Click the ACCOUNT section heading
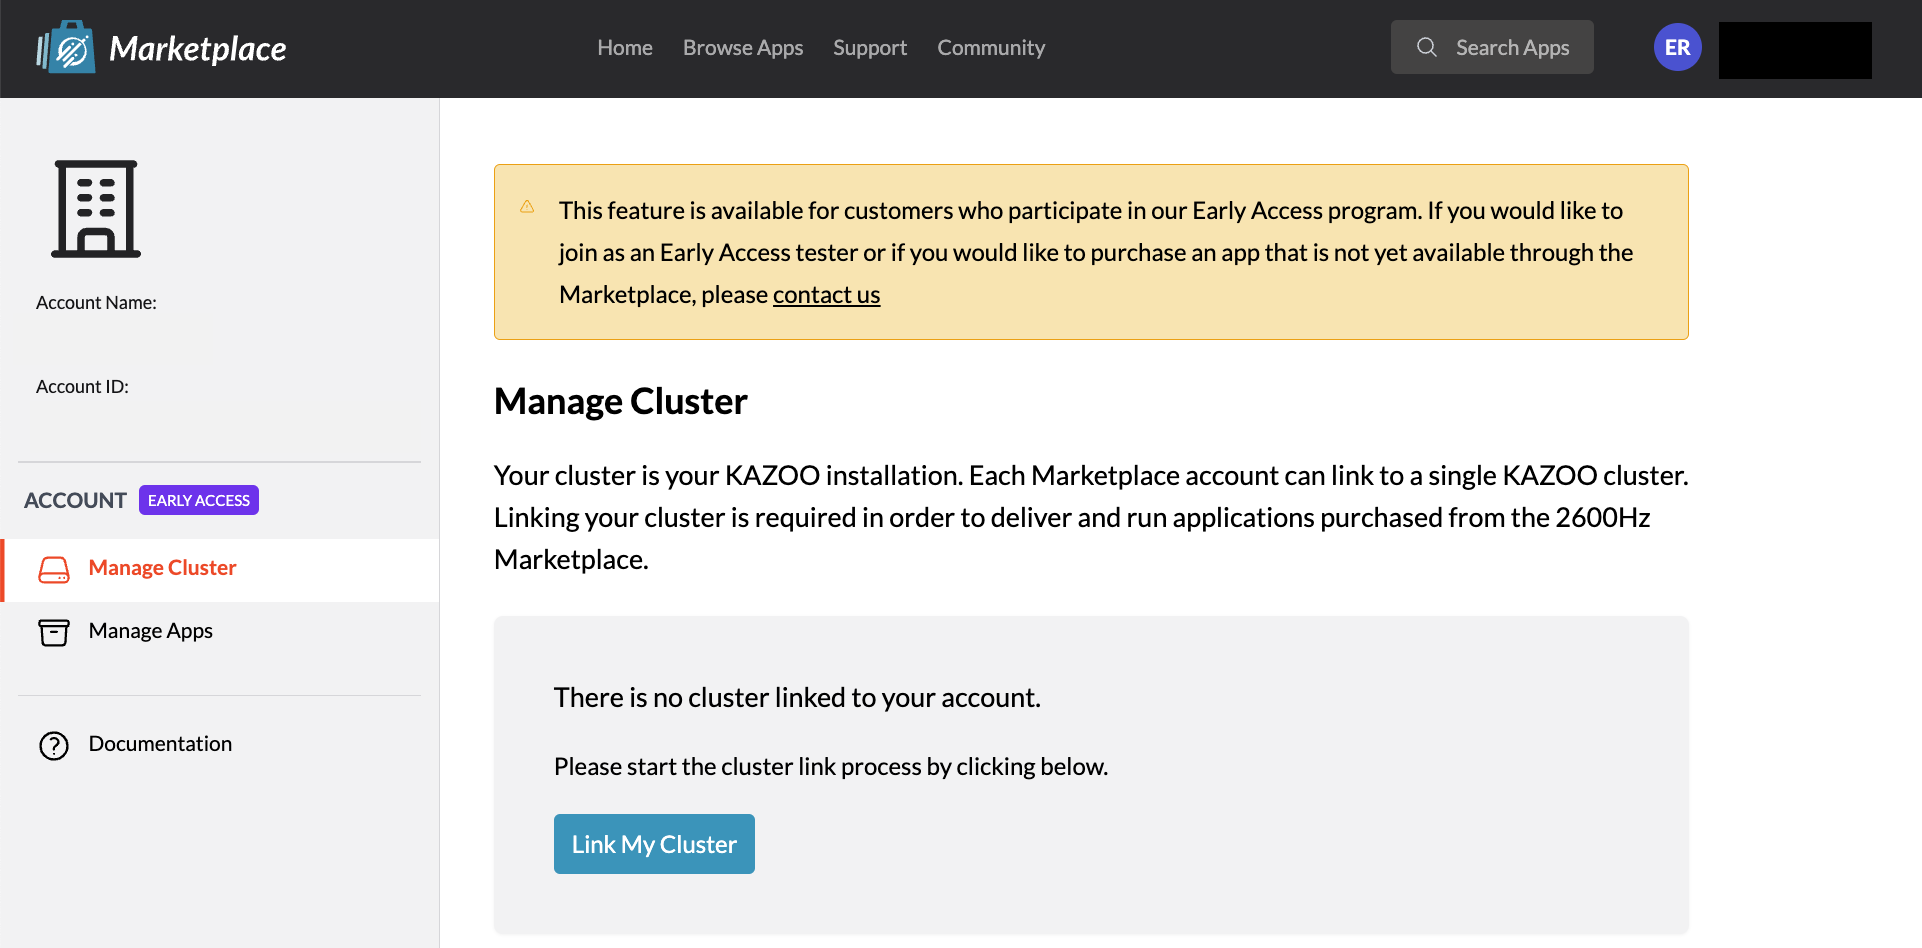 click(75, 500)
